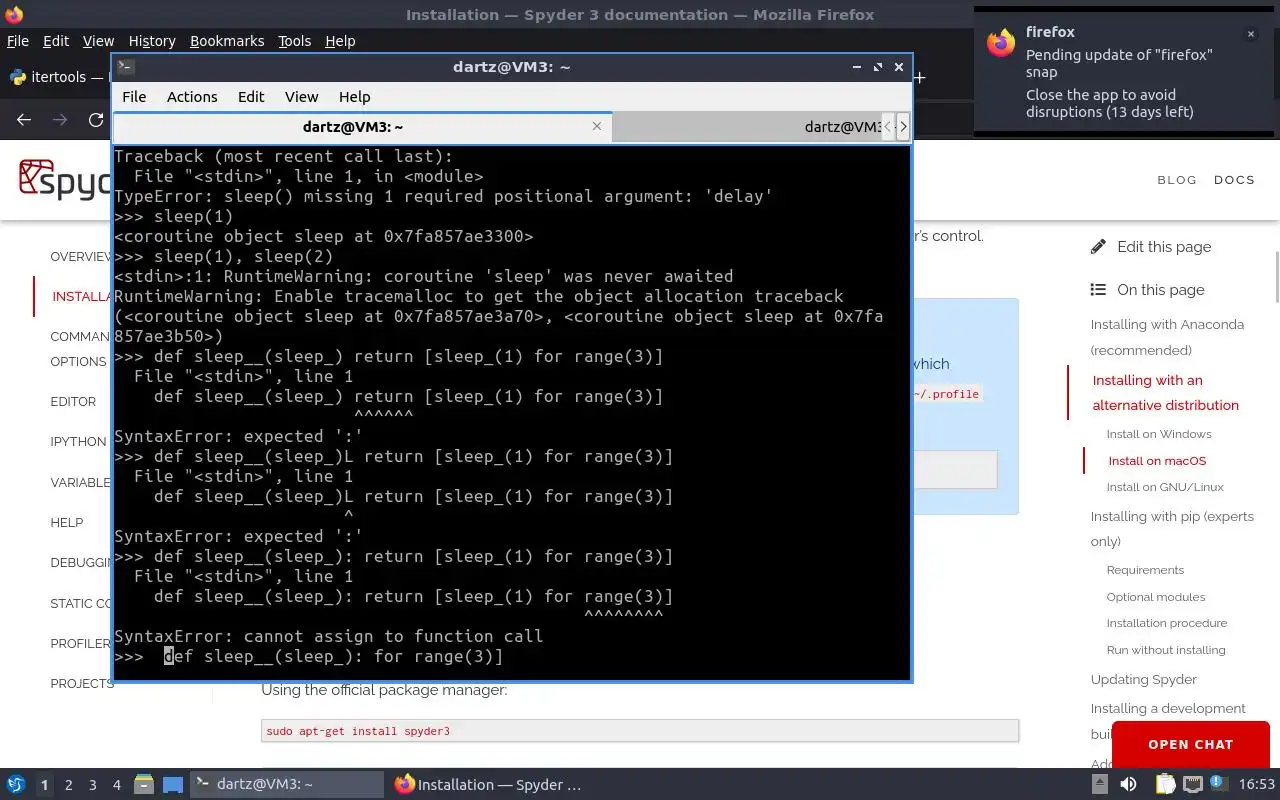The width and height of the screenshot is (1280, 800).
Task: Open the terminal File menu
Action: [134, 96]
